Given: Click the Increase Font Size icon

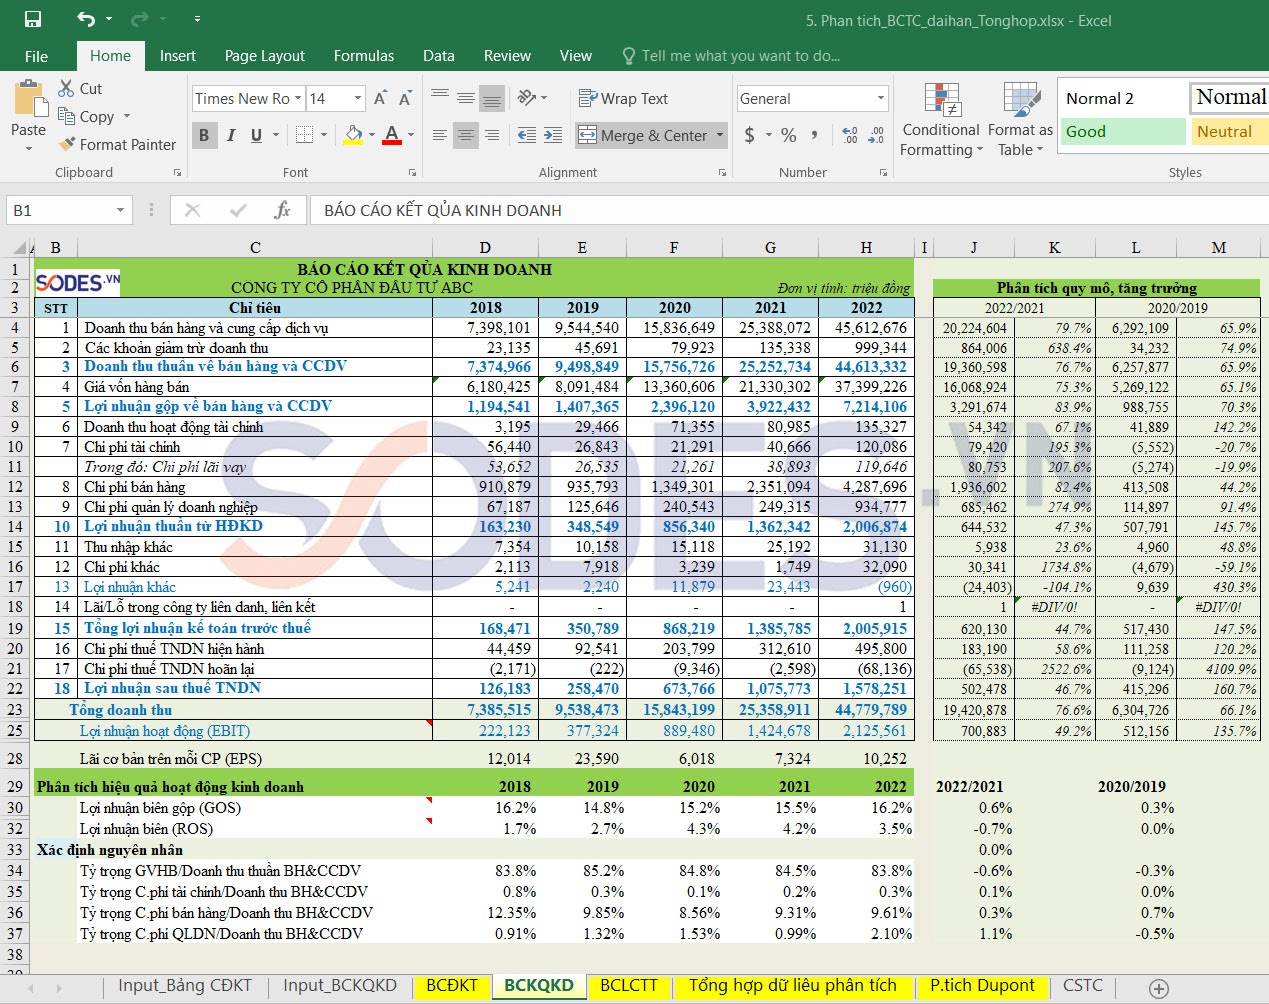Looking at the screenshot, I should (x=380, y=98).
